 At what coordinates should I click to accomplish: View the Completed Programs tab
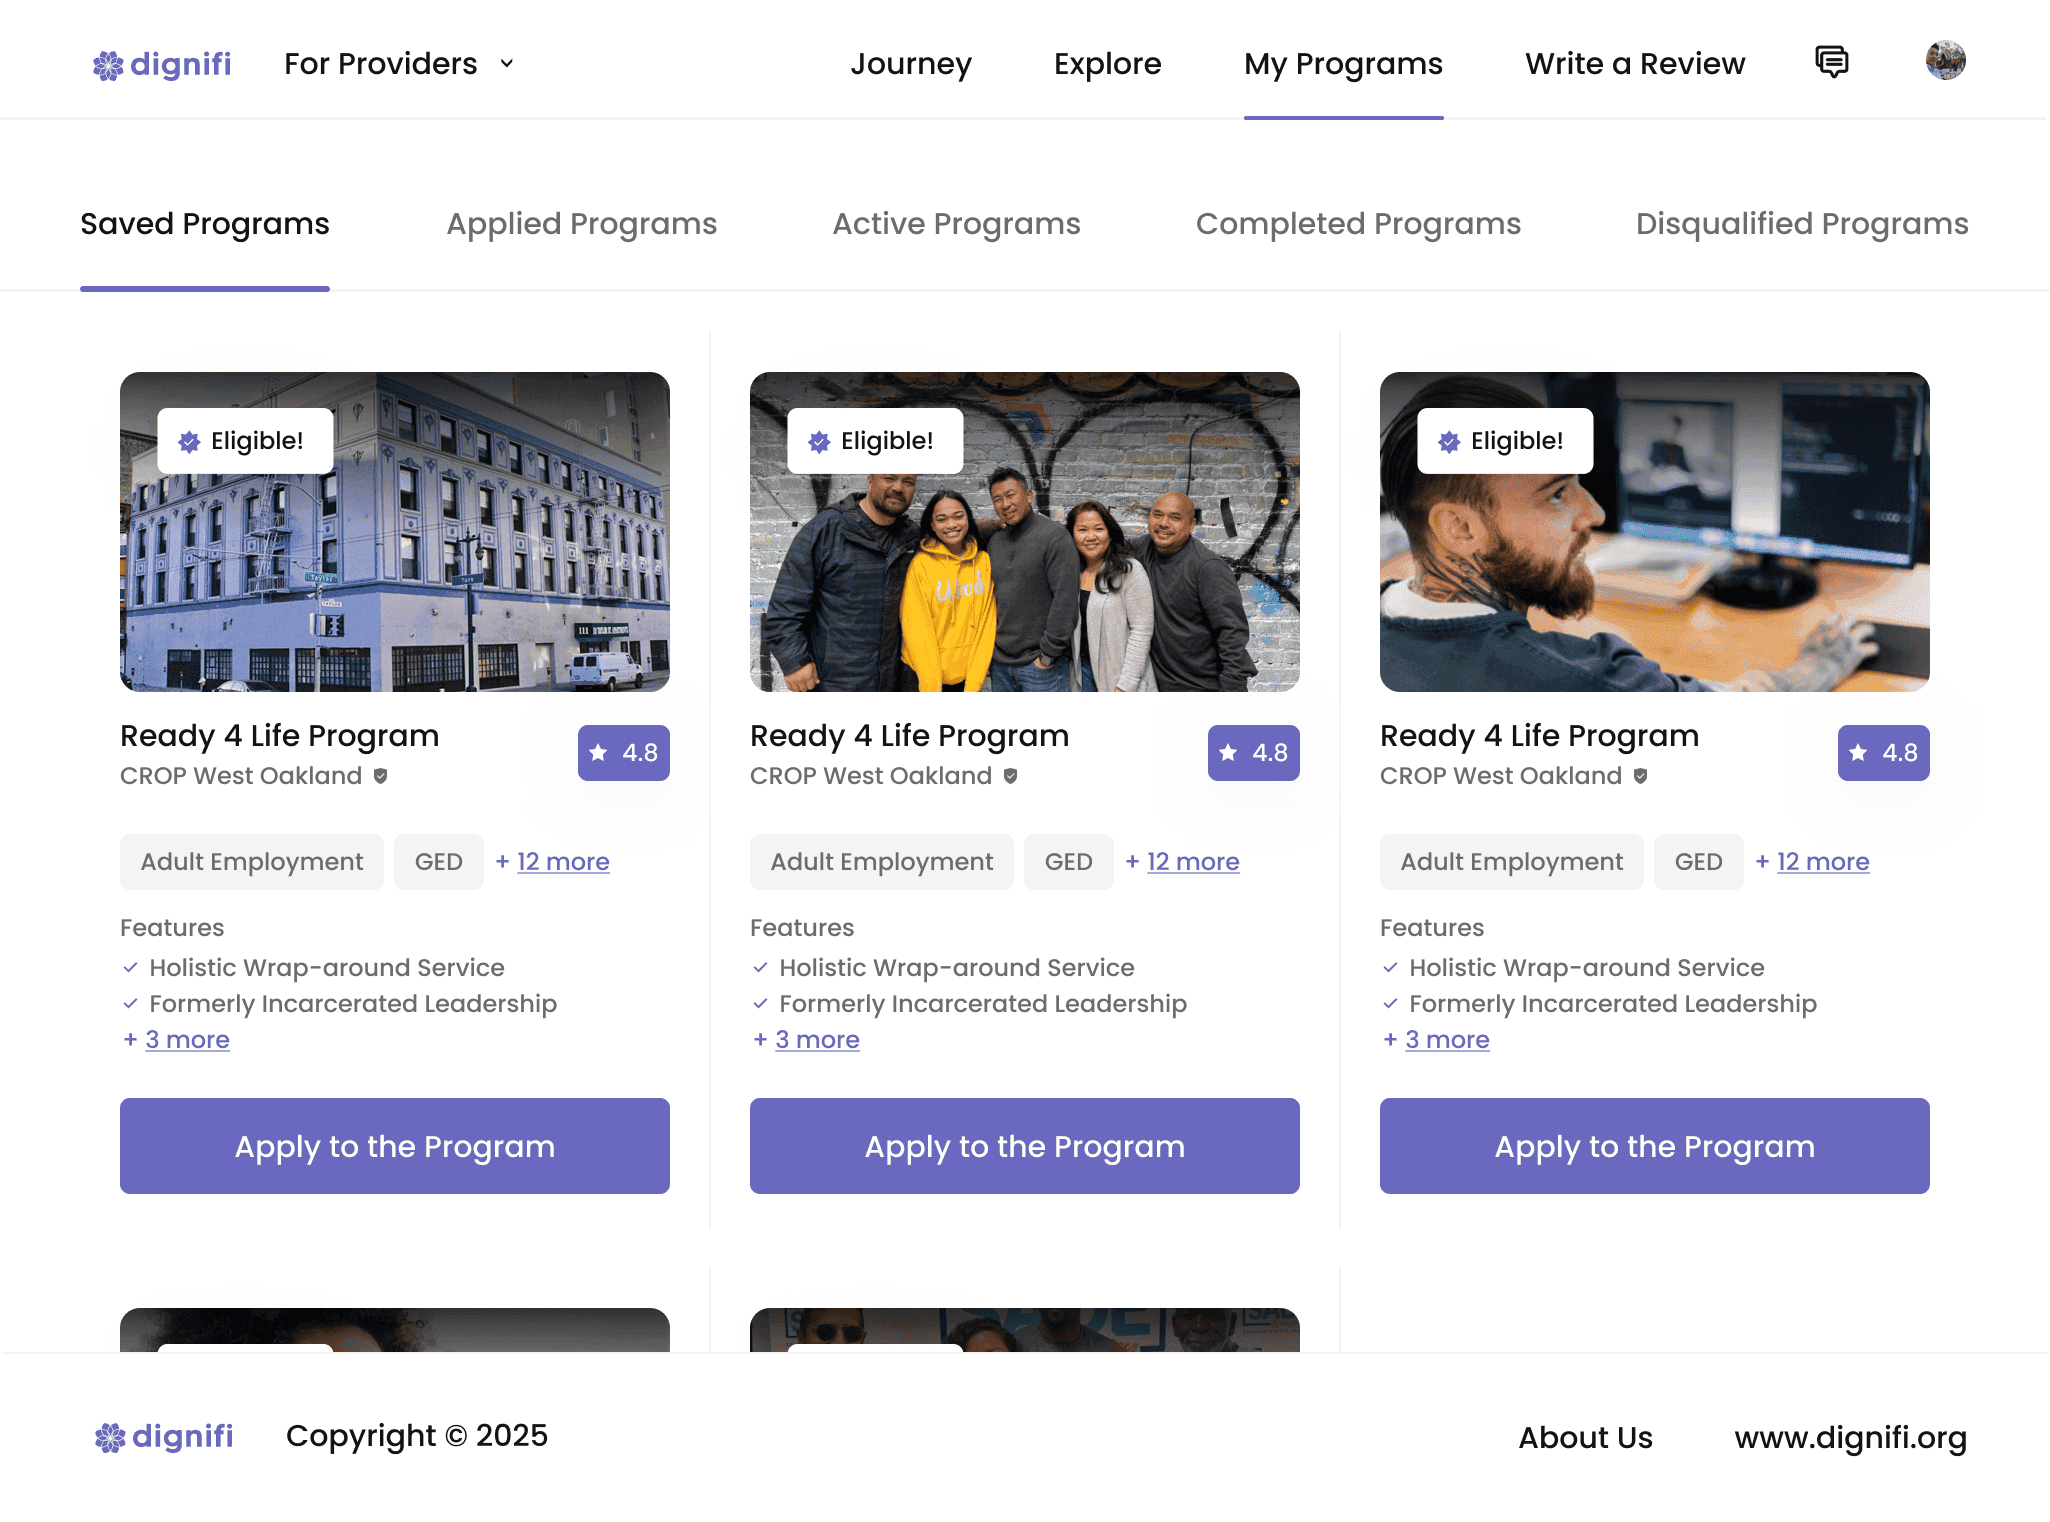point(1359,224)
